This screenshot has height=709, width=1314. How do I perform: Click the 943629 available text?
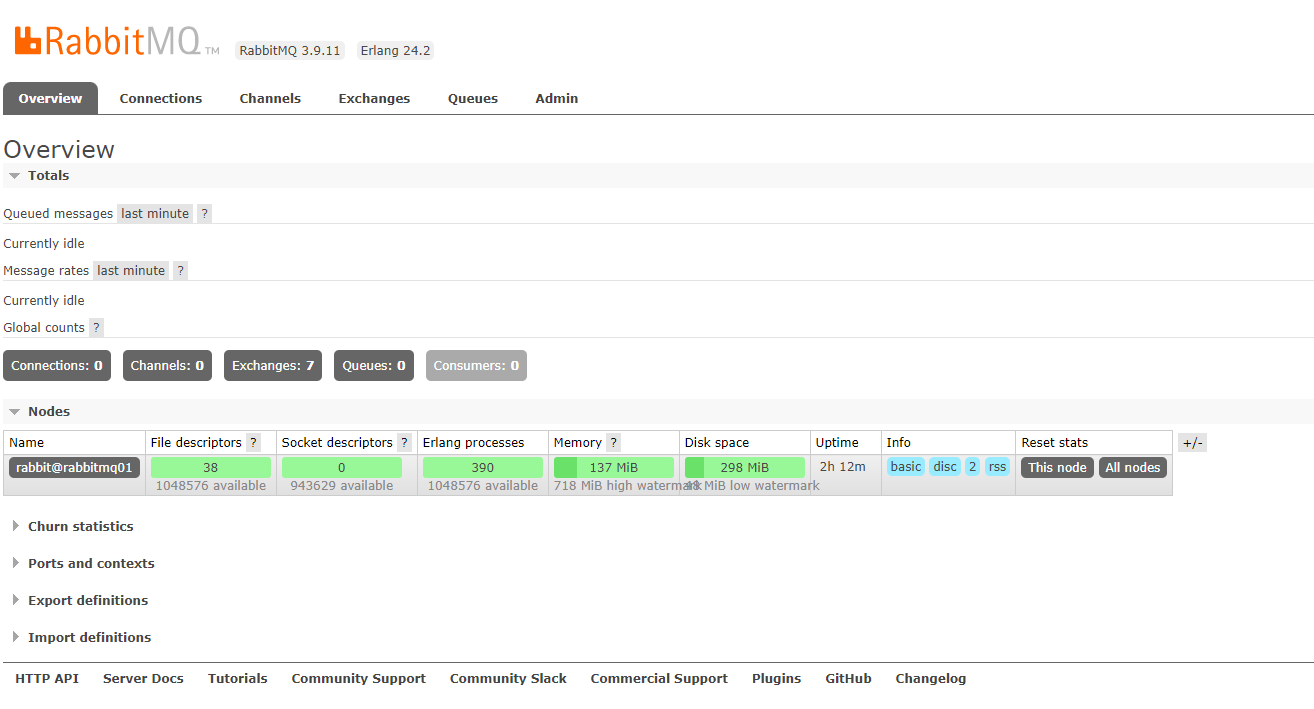pos(342,486)
